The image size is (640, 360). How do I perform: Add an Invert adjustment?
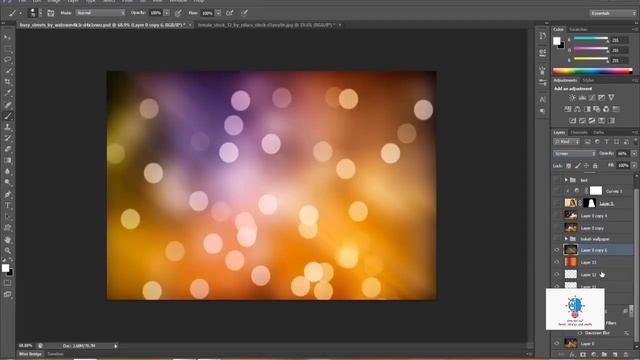pyautogui.click(x=572, y=120)
